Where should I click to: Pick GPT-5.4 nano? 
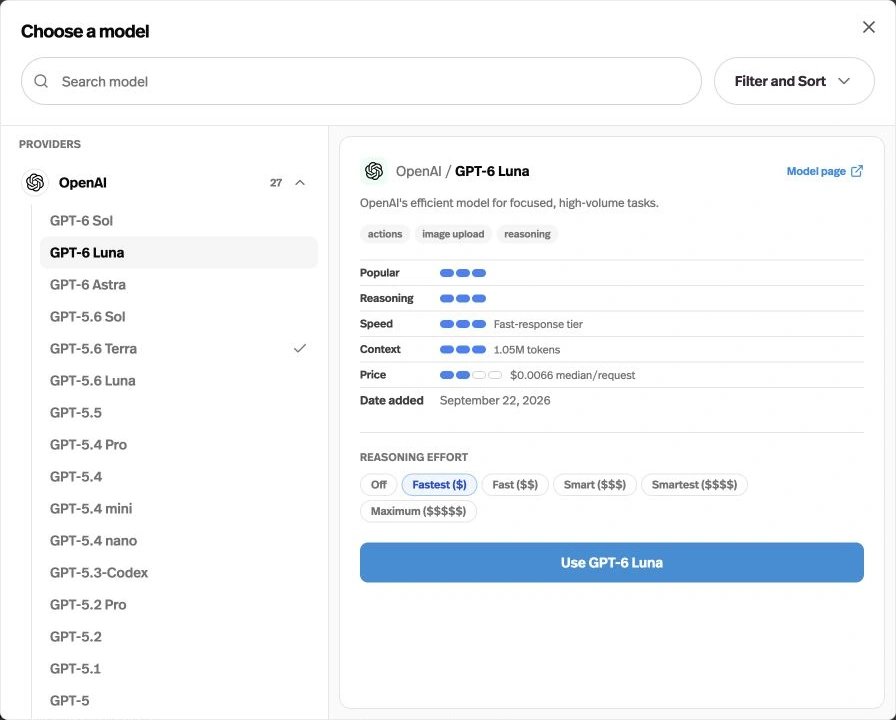coord(178,541)
